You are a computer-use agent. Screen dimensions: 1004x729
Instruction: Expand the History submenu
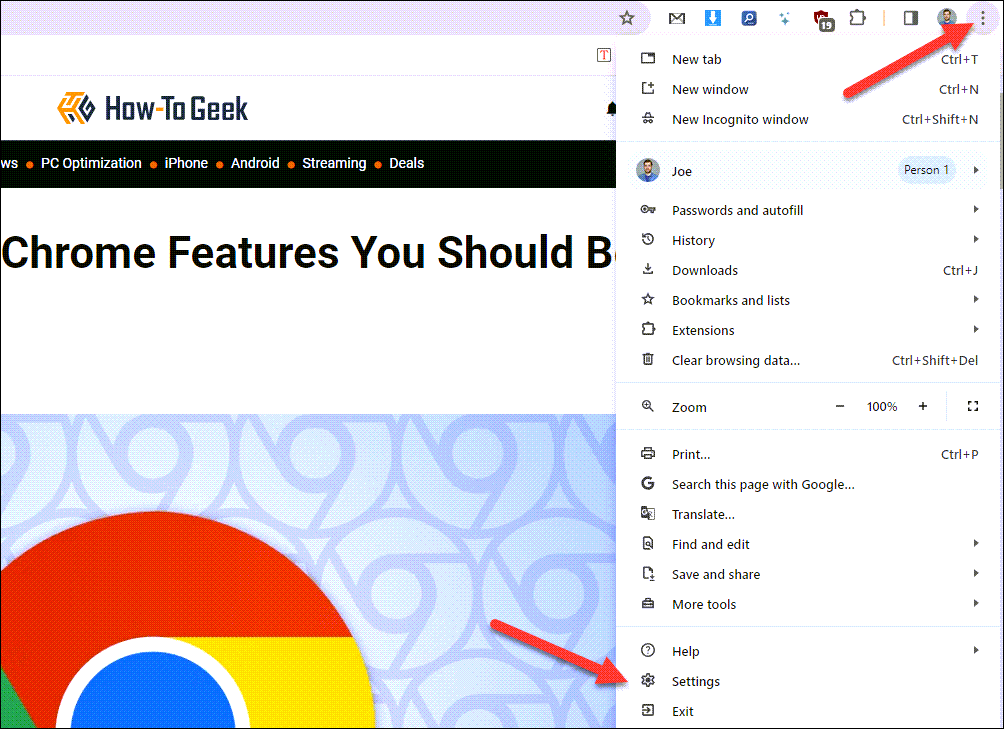(x=693, y=240)
